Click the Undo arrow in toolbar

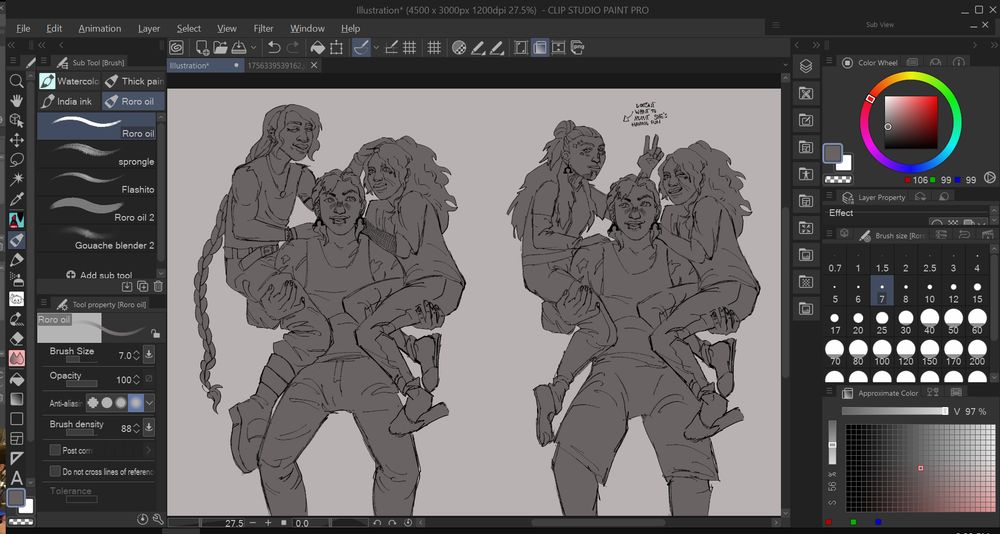273,47
